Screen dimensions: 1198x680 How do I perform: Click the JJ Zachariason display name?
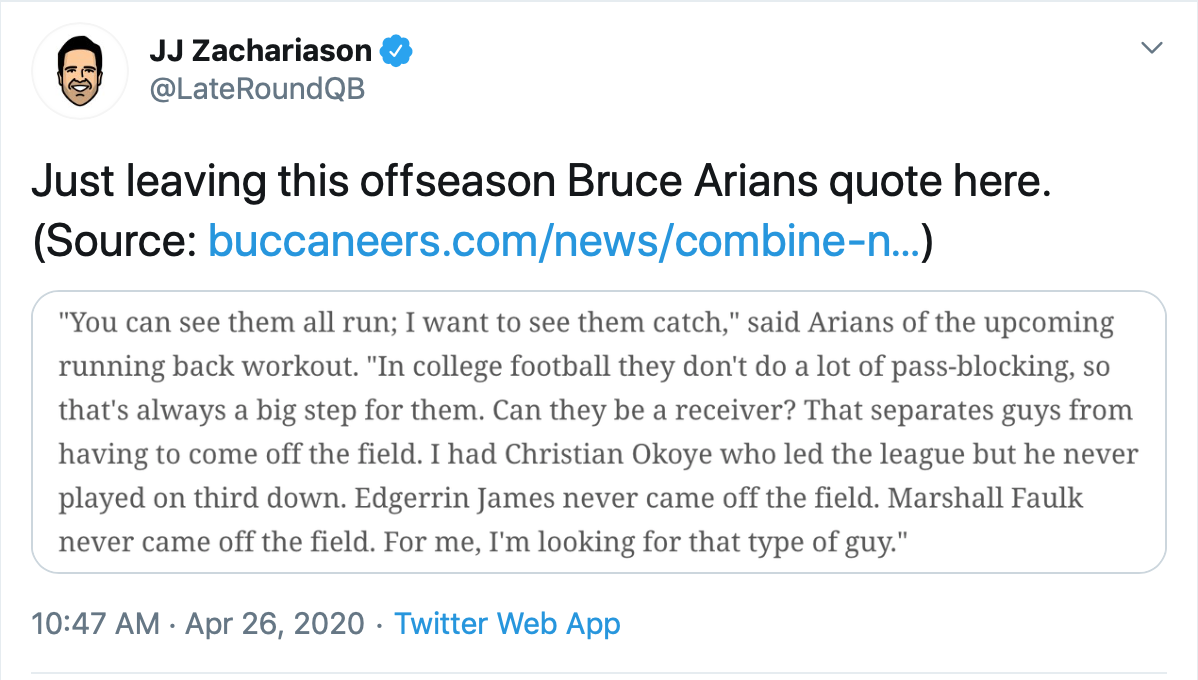point(260,49)
